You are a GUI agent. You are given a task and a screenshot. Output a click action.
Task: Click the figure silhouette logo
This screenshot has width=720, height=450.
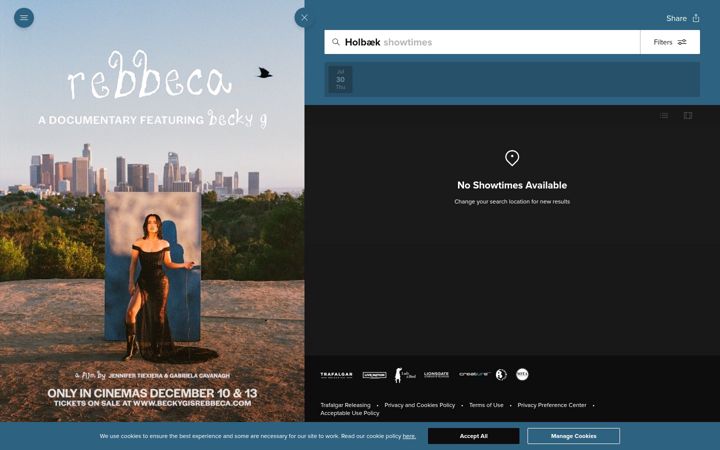[x=405, y=375]
